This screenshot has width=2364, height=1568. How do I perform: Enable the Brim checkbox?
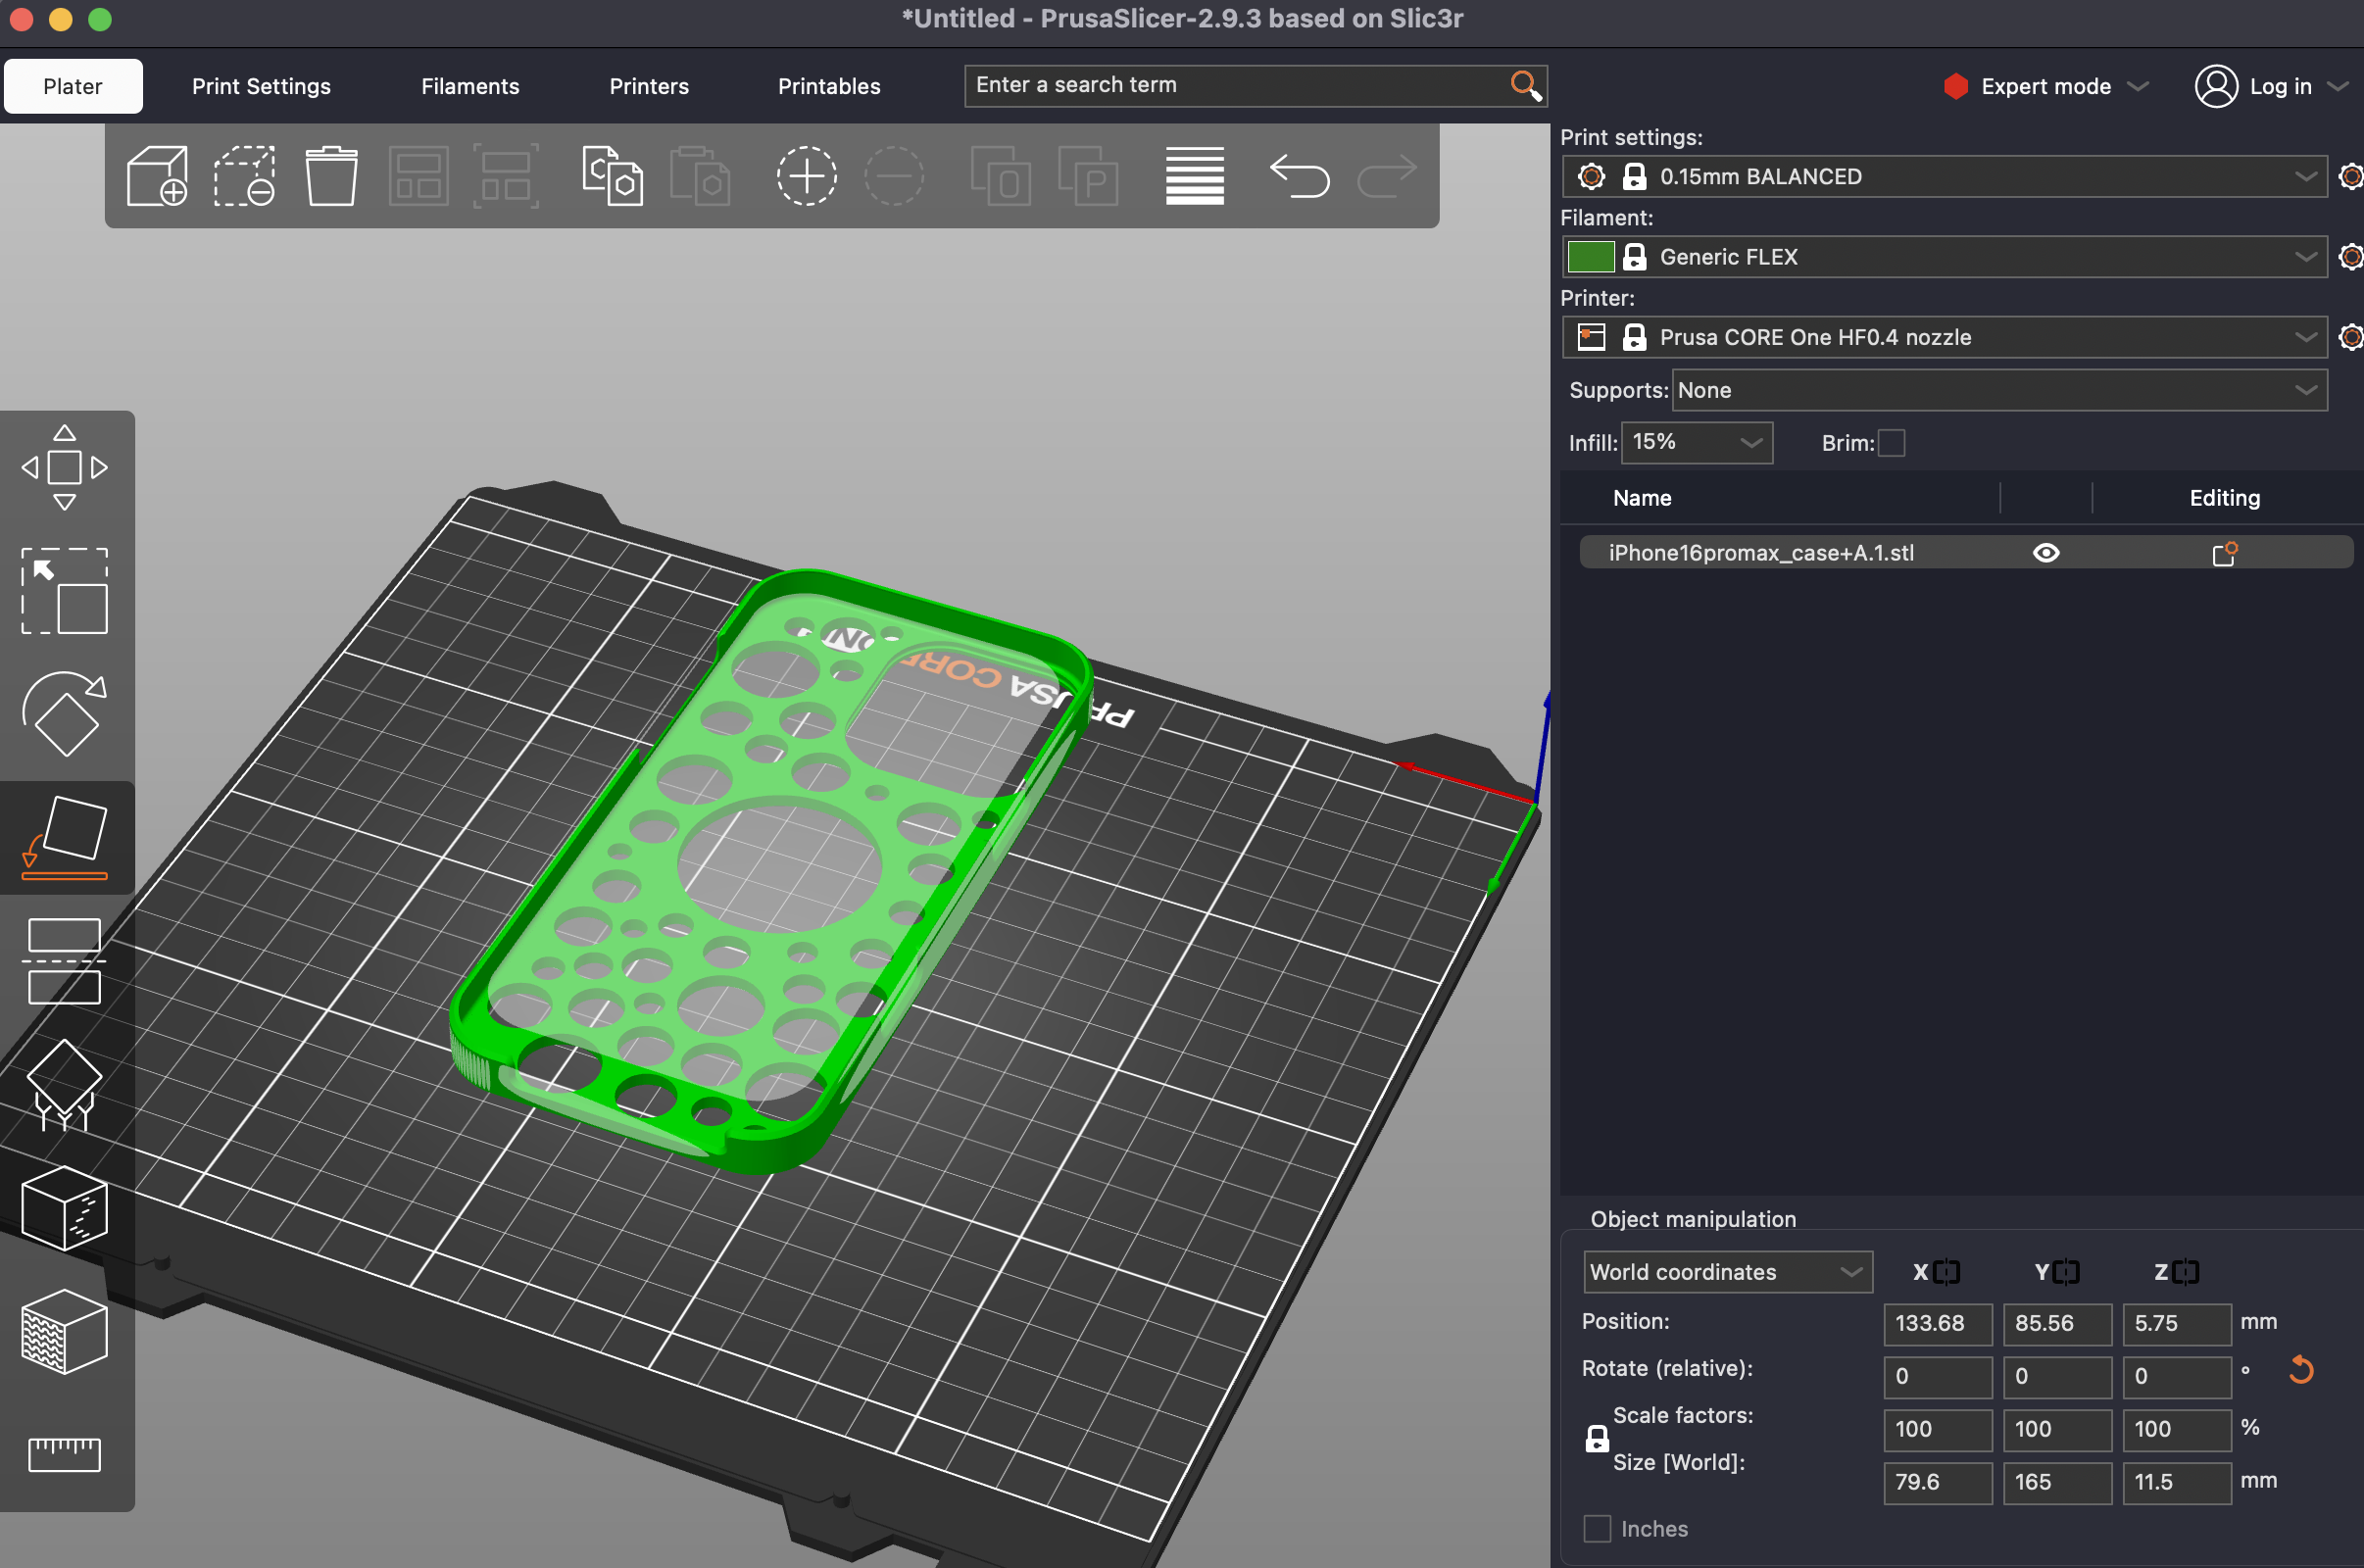tap(1891, 443)
